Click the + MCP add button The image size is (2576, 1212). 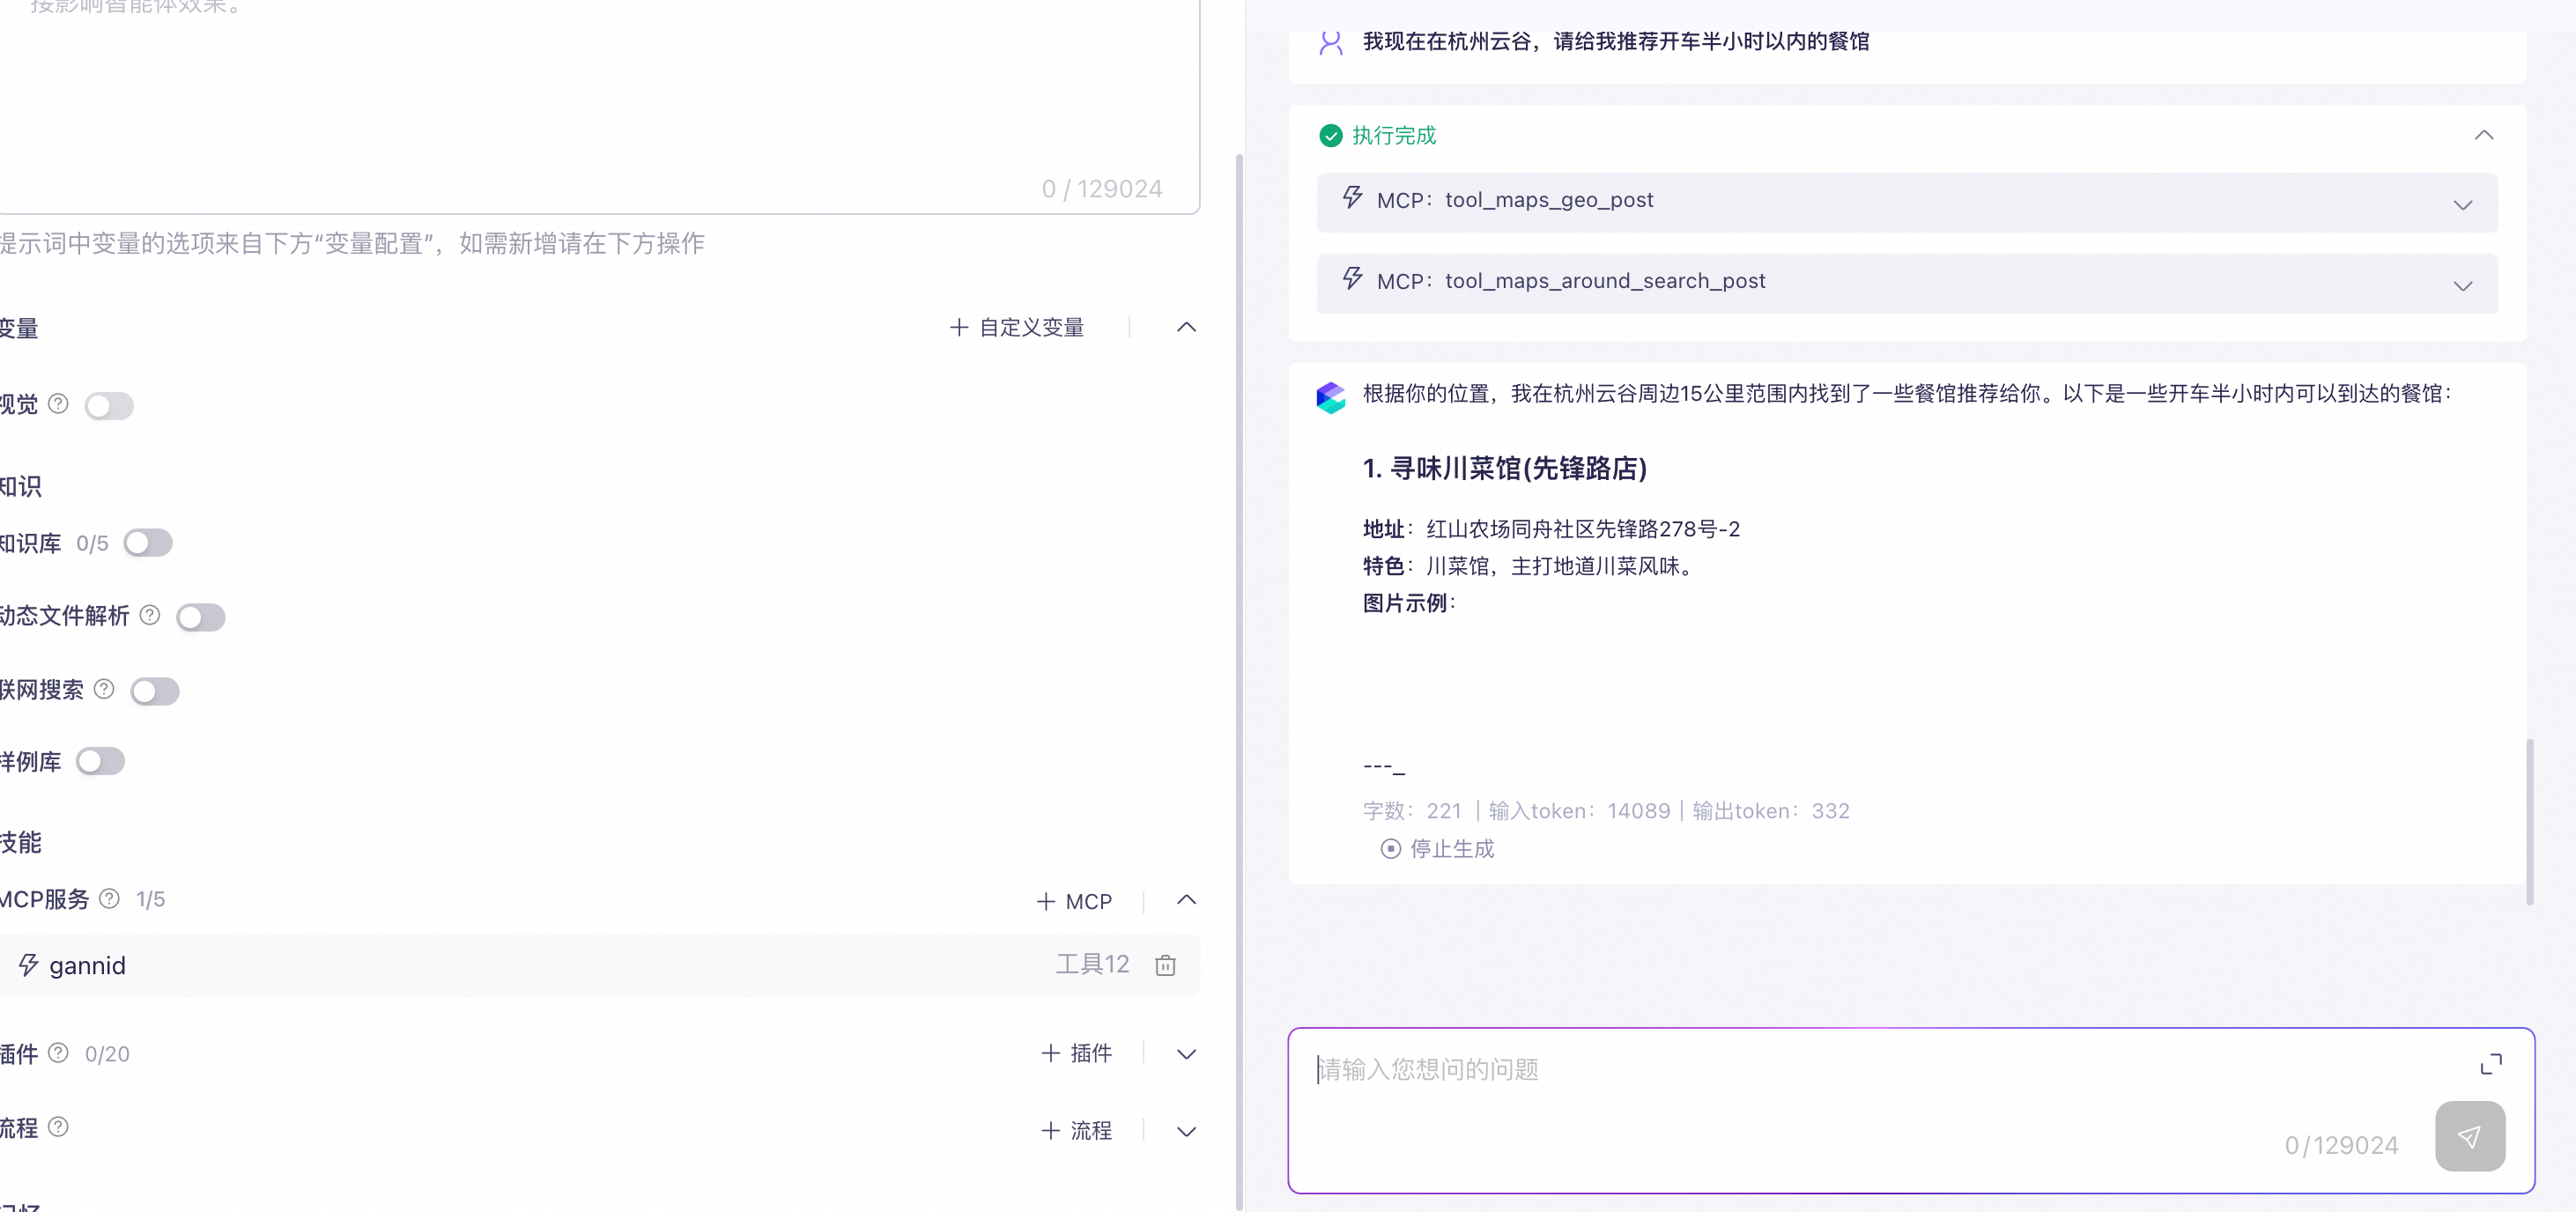point(1074,901)
